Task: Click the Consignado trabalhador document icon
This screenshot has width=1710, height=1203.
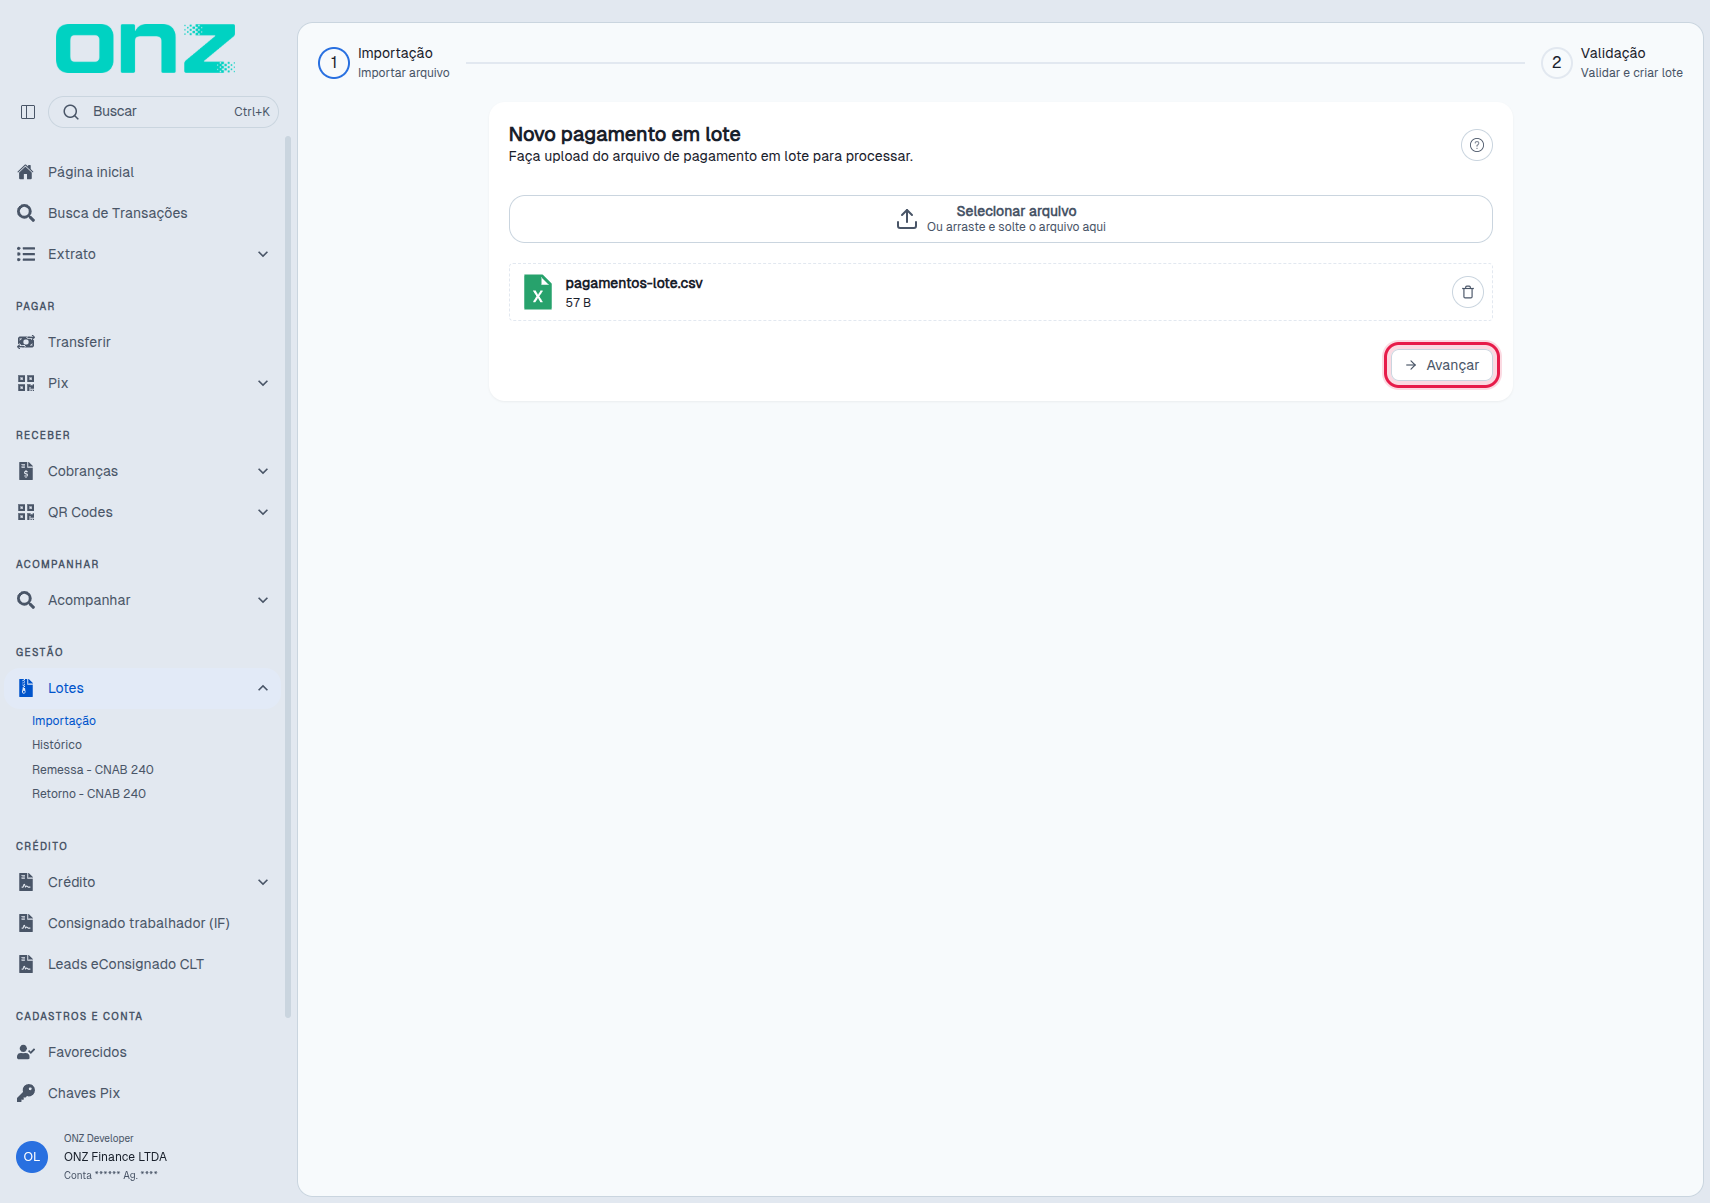Action: coord(26,923)
